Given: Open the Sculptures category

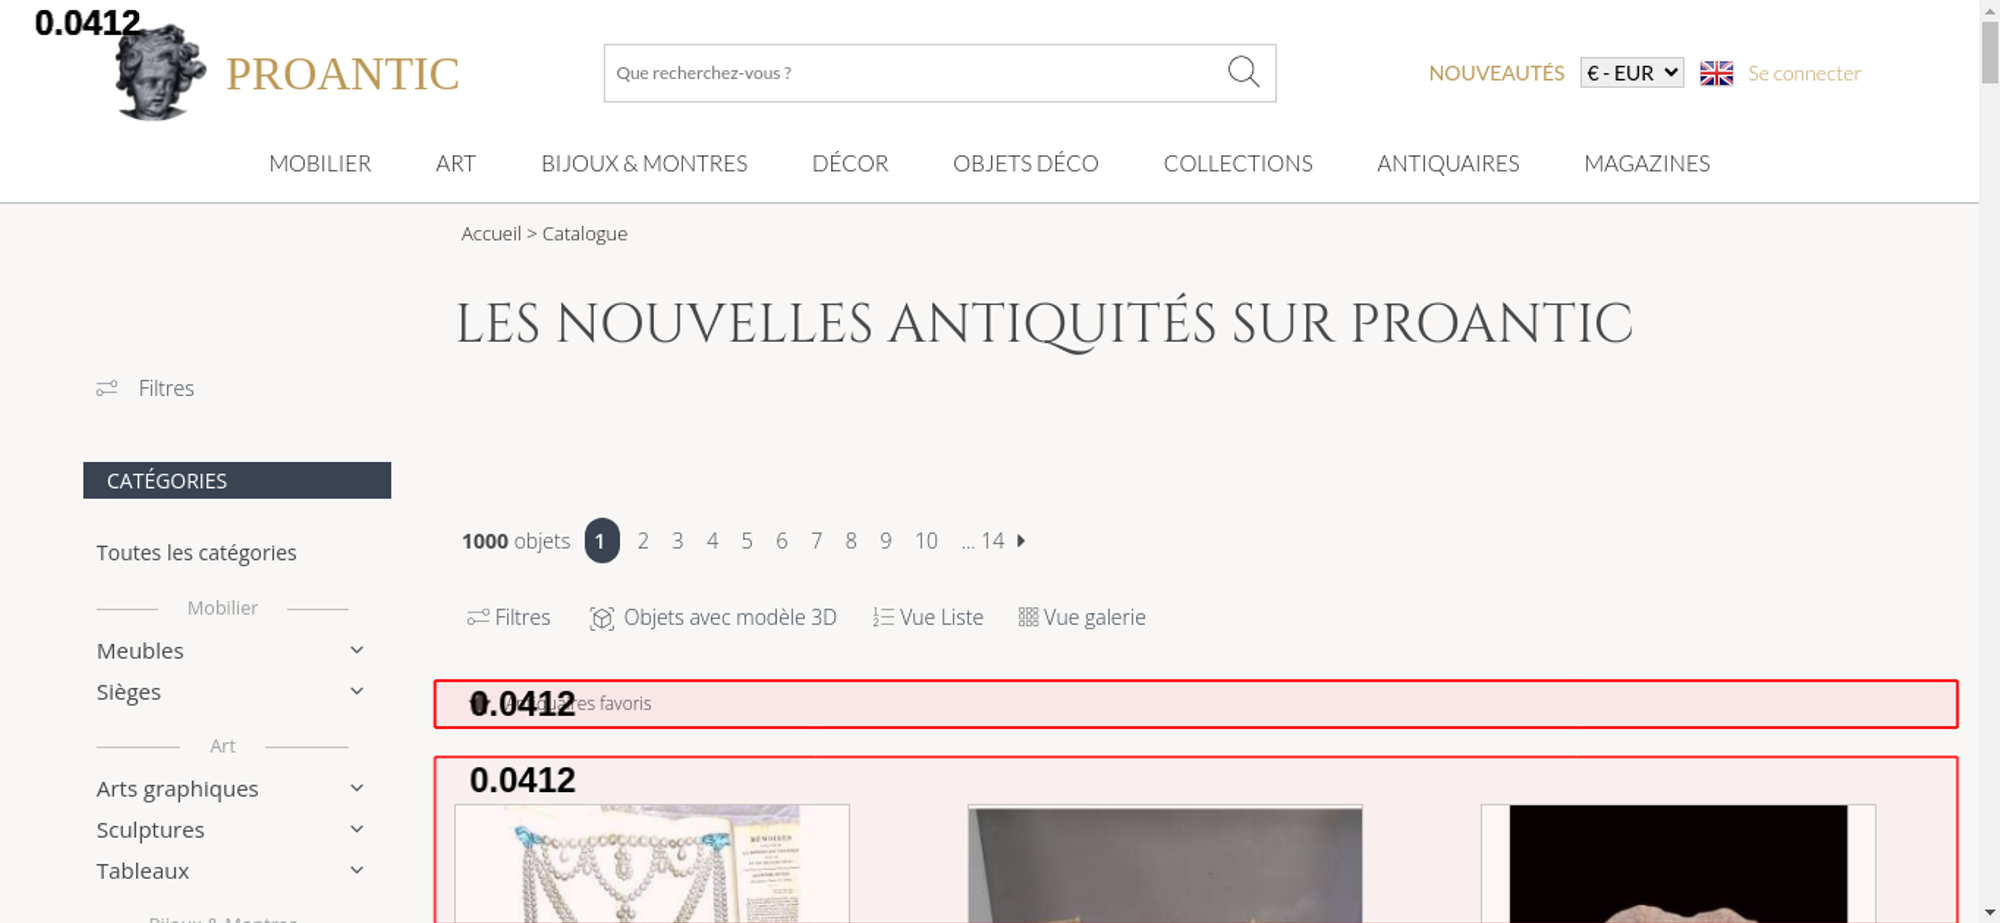Looking at the screenshot, I should pyautogui.click(x=150, y=830).
